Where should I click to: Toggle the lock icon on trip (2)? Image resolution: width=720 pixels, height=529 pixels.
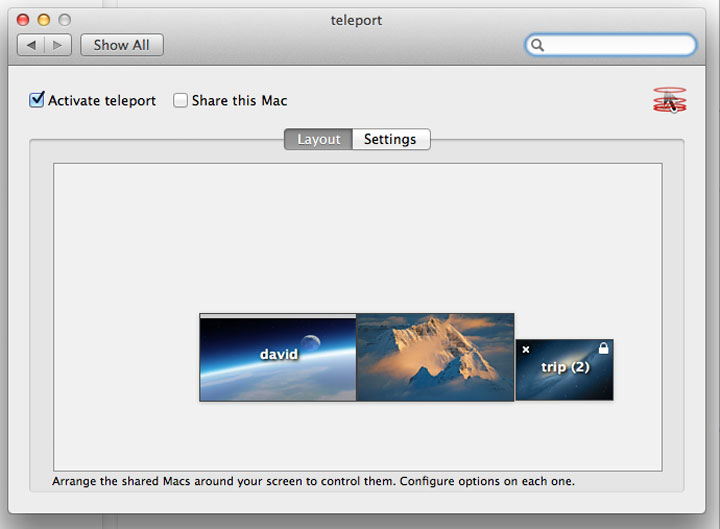click(603, 348)
